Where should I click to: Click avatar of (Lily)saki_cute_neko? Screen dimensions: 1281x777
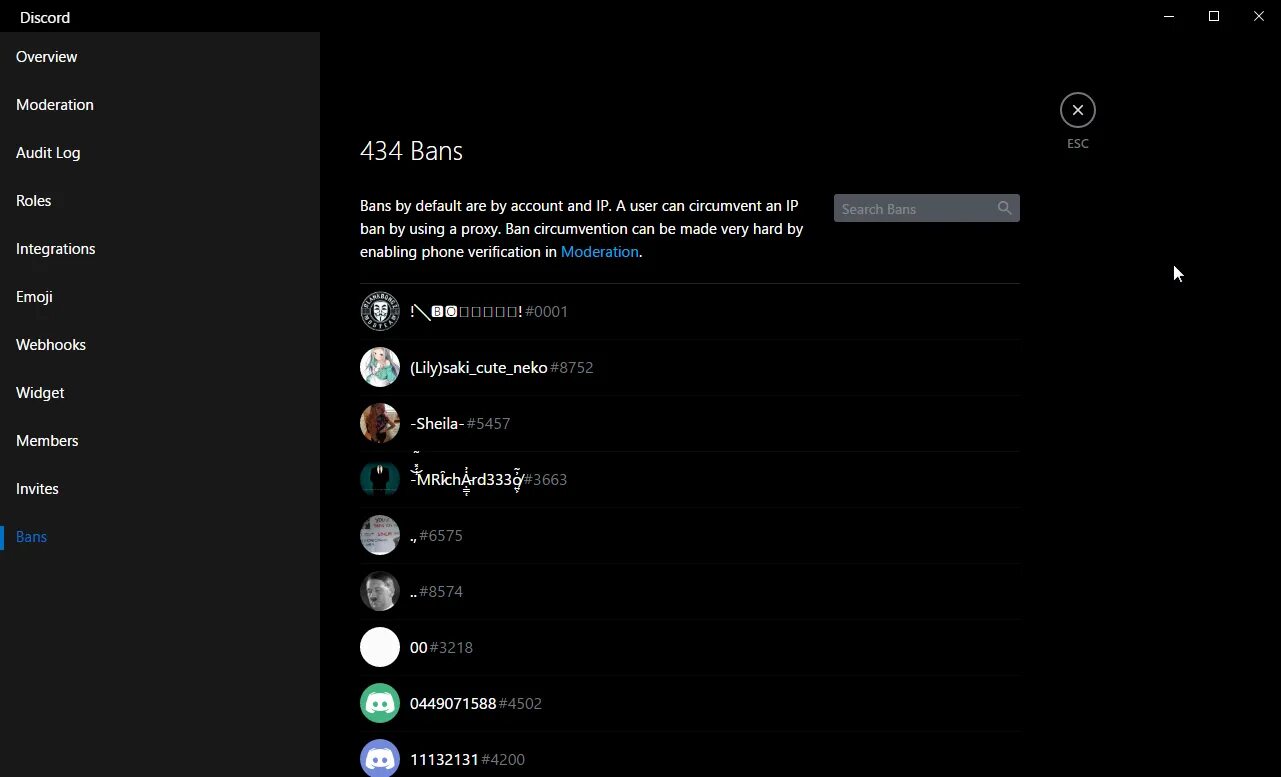(x=380, y=368)
